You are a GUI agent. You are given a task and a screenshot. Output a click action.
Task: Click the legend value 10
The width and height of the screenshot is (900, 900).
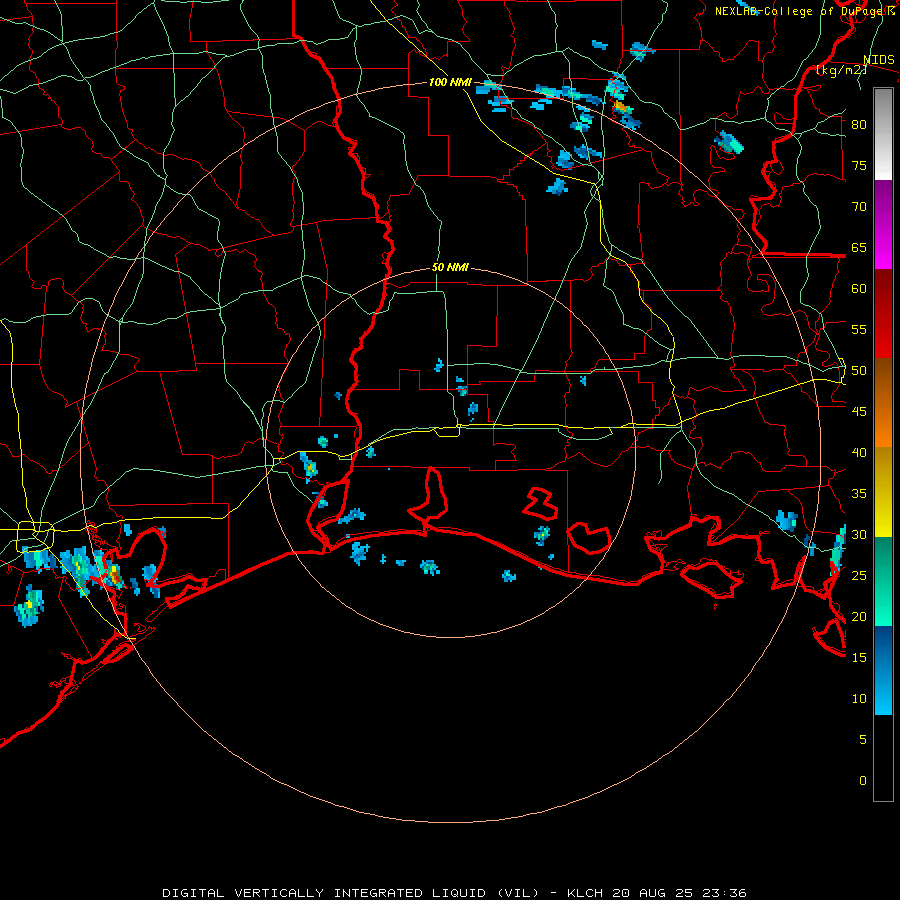pos(859,699)
